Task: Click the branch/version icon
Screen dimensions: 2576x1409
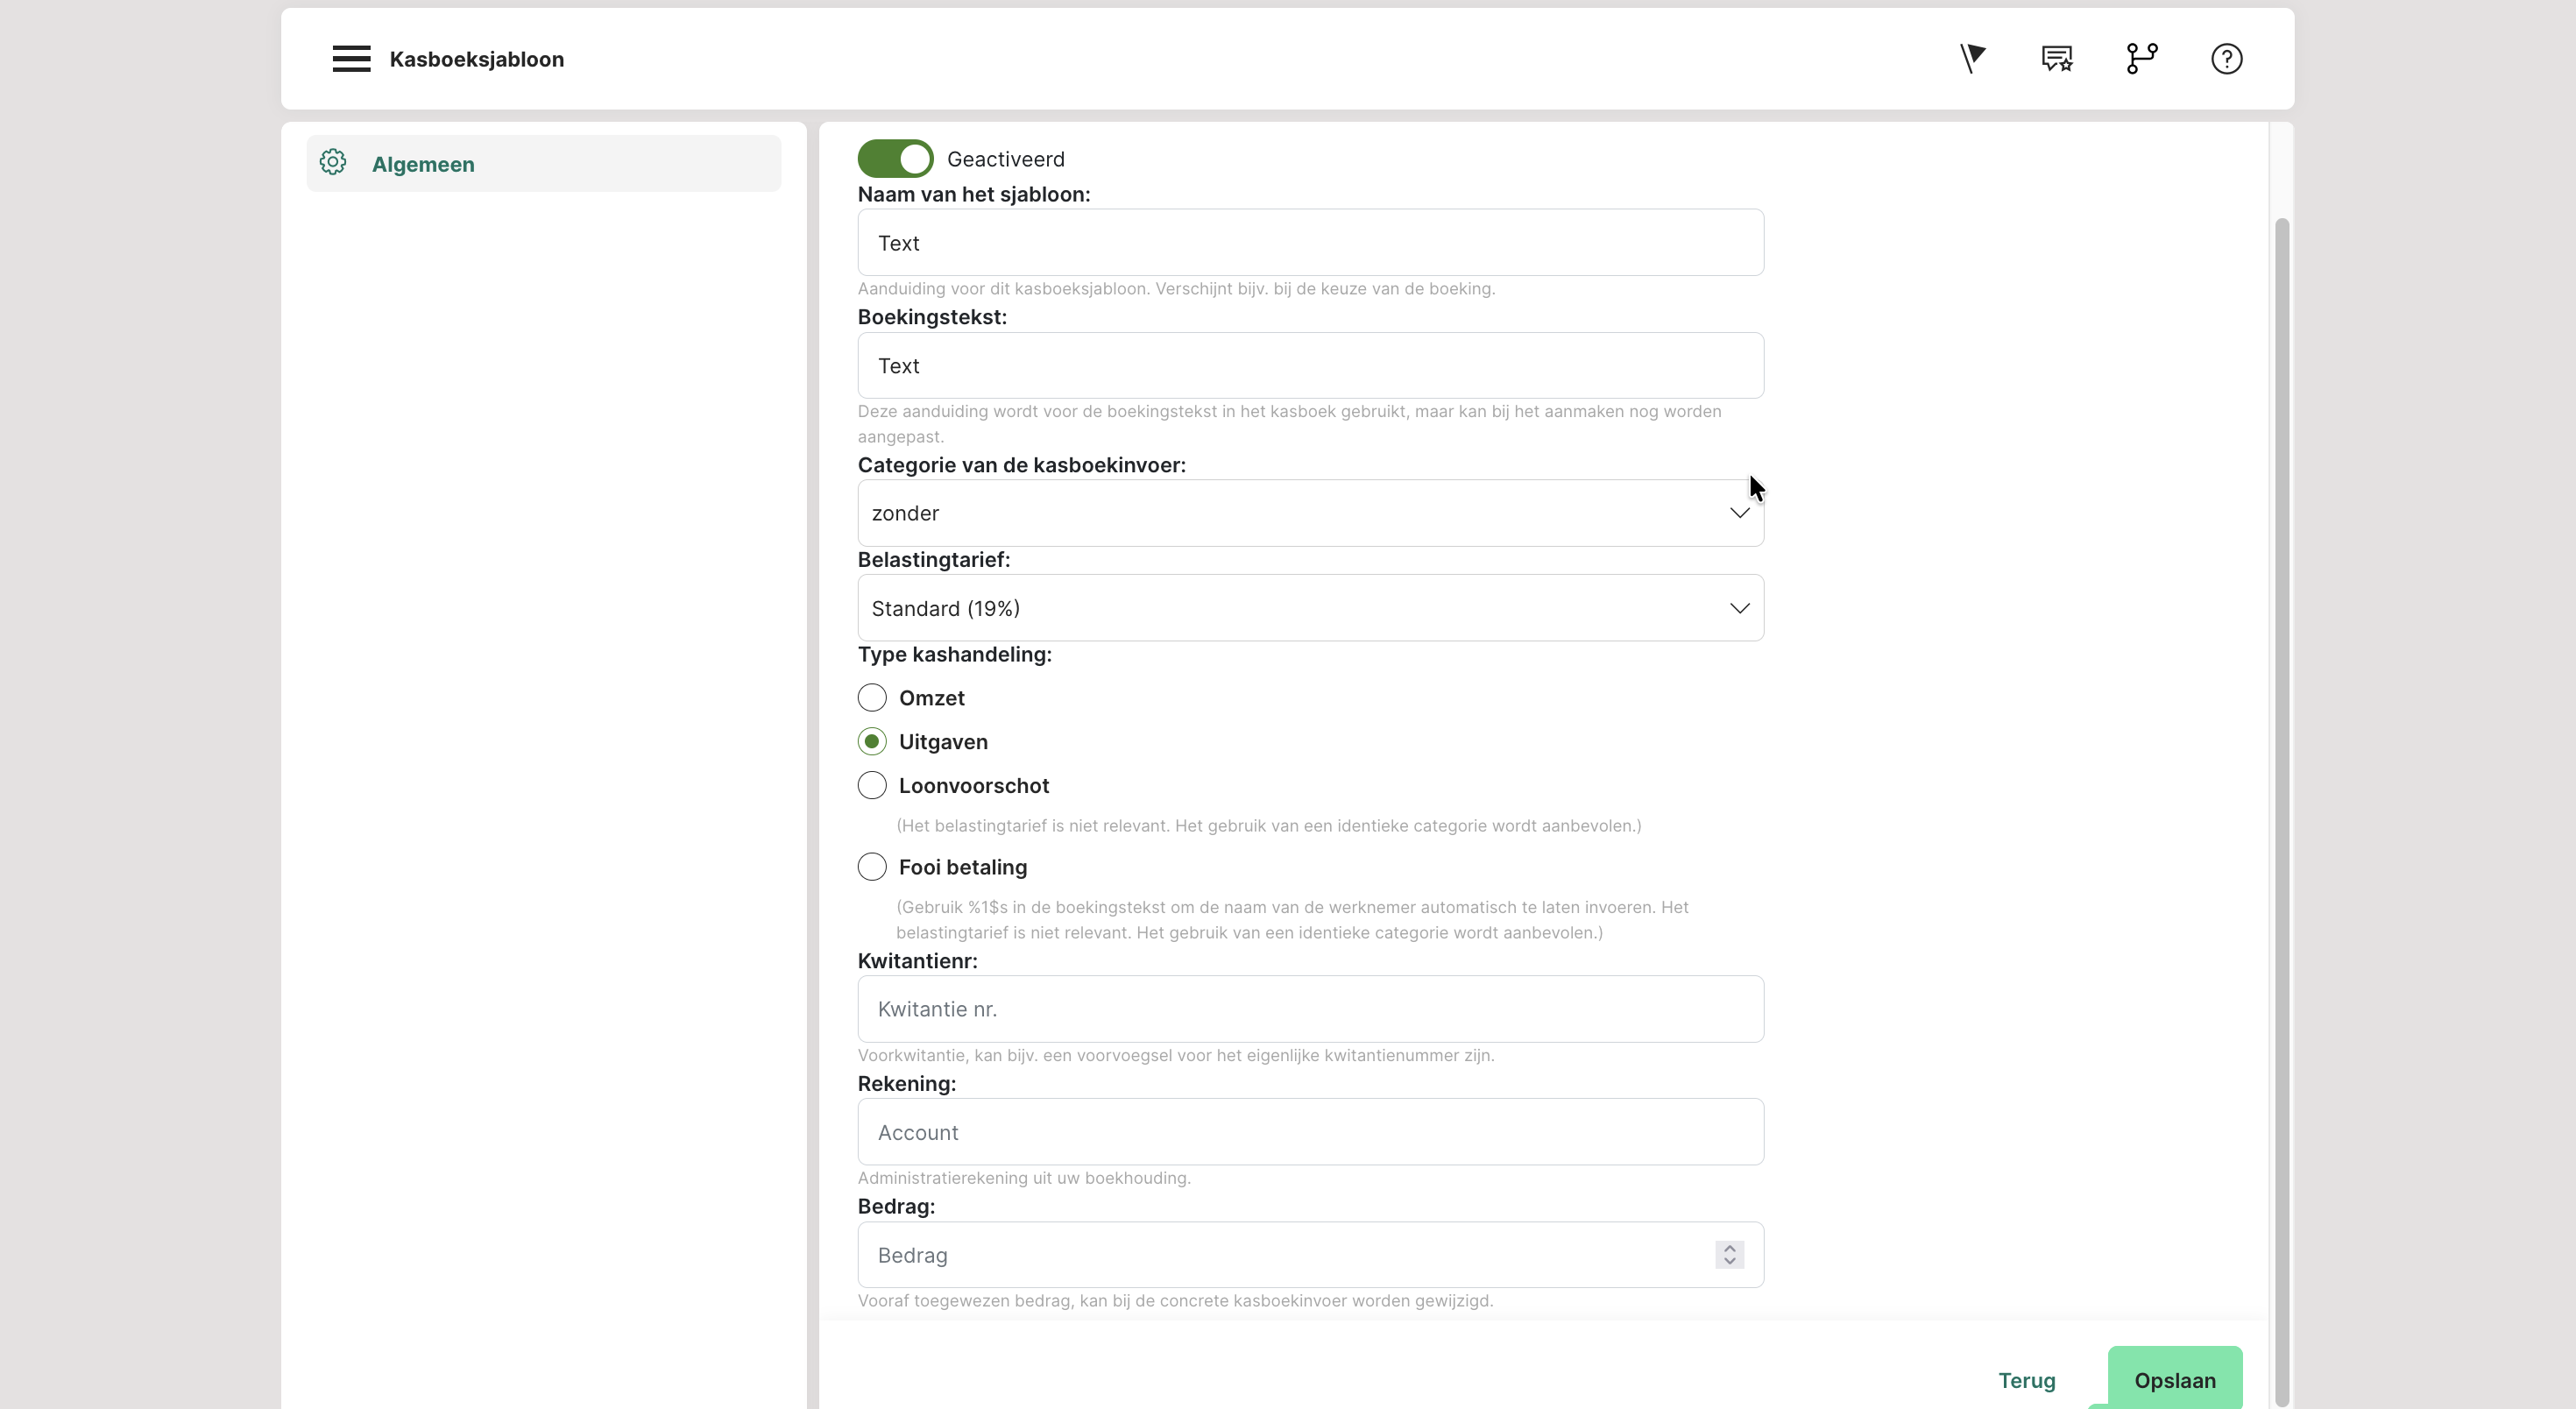Action: tap(2141, 59)
